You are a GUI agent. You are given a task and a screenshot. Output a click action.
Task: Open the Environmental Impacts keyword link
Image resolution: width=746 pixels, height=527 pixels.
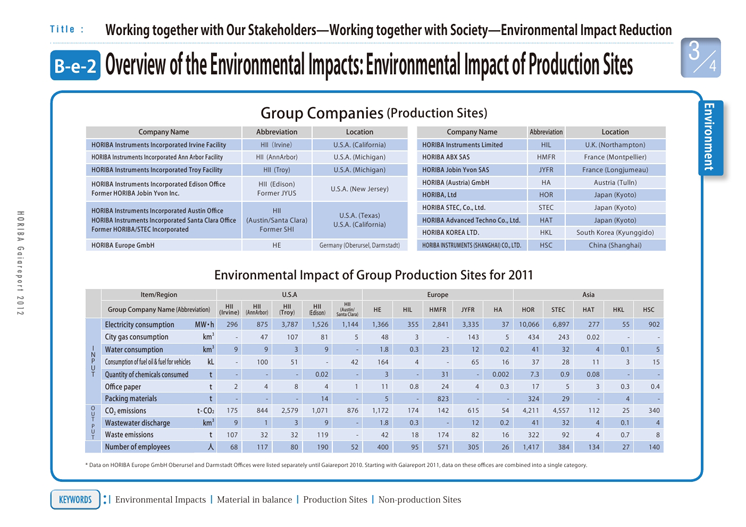[160, 499]
